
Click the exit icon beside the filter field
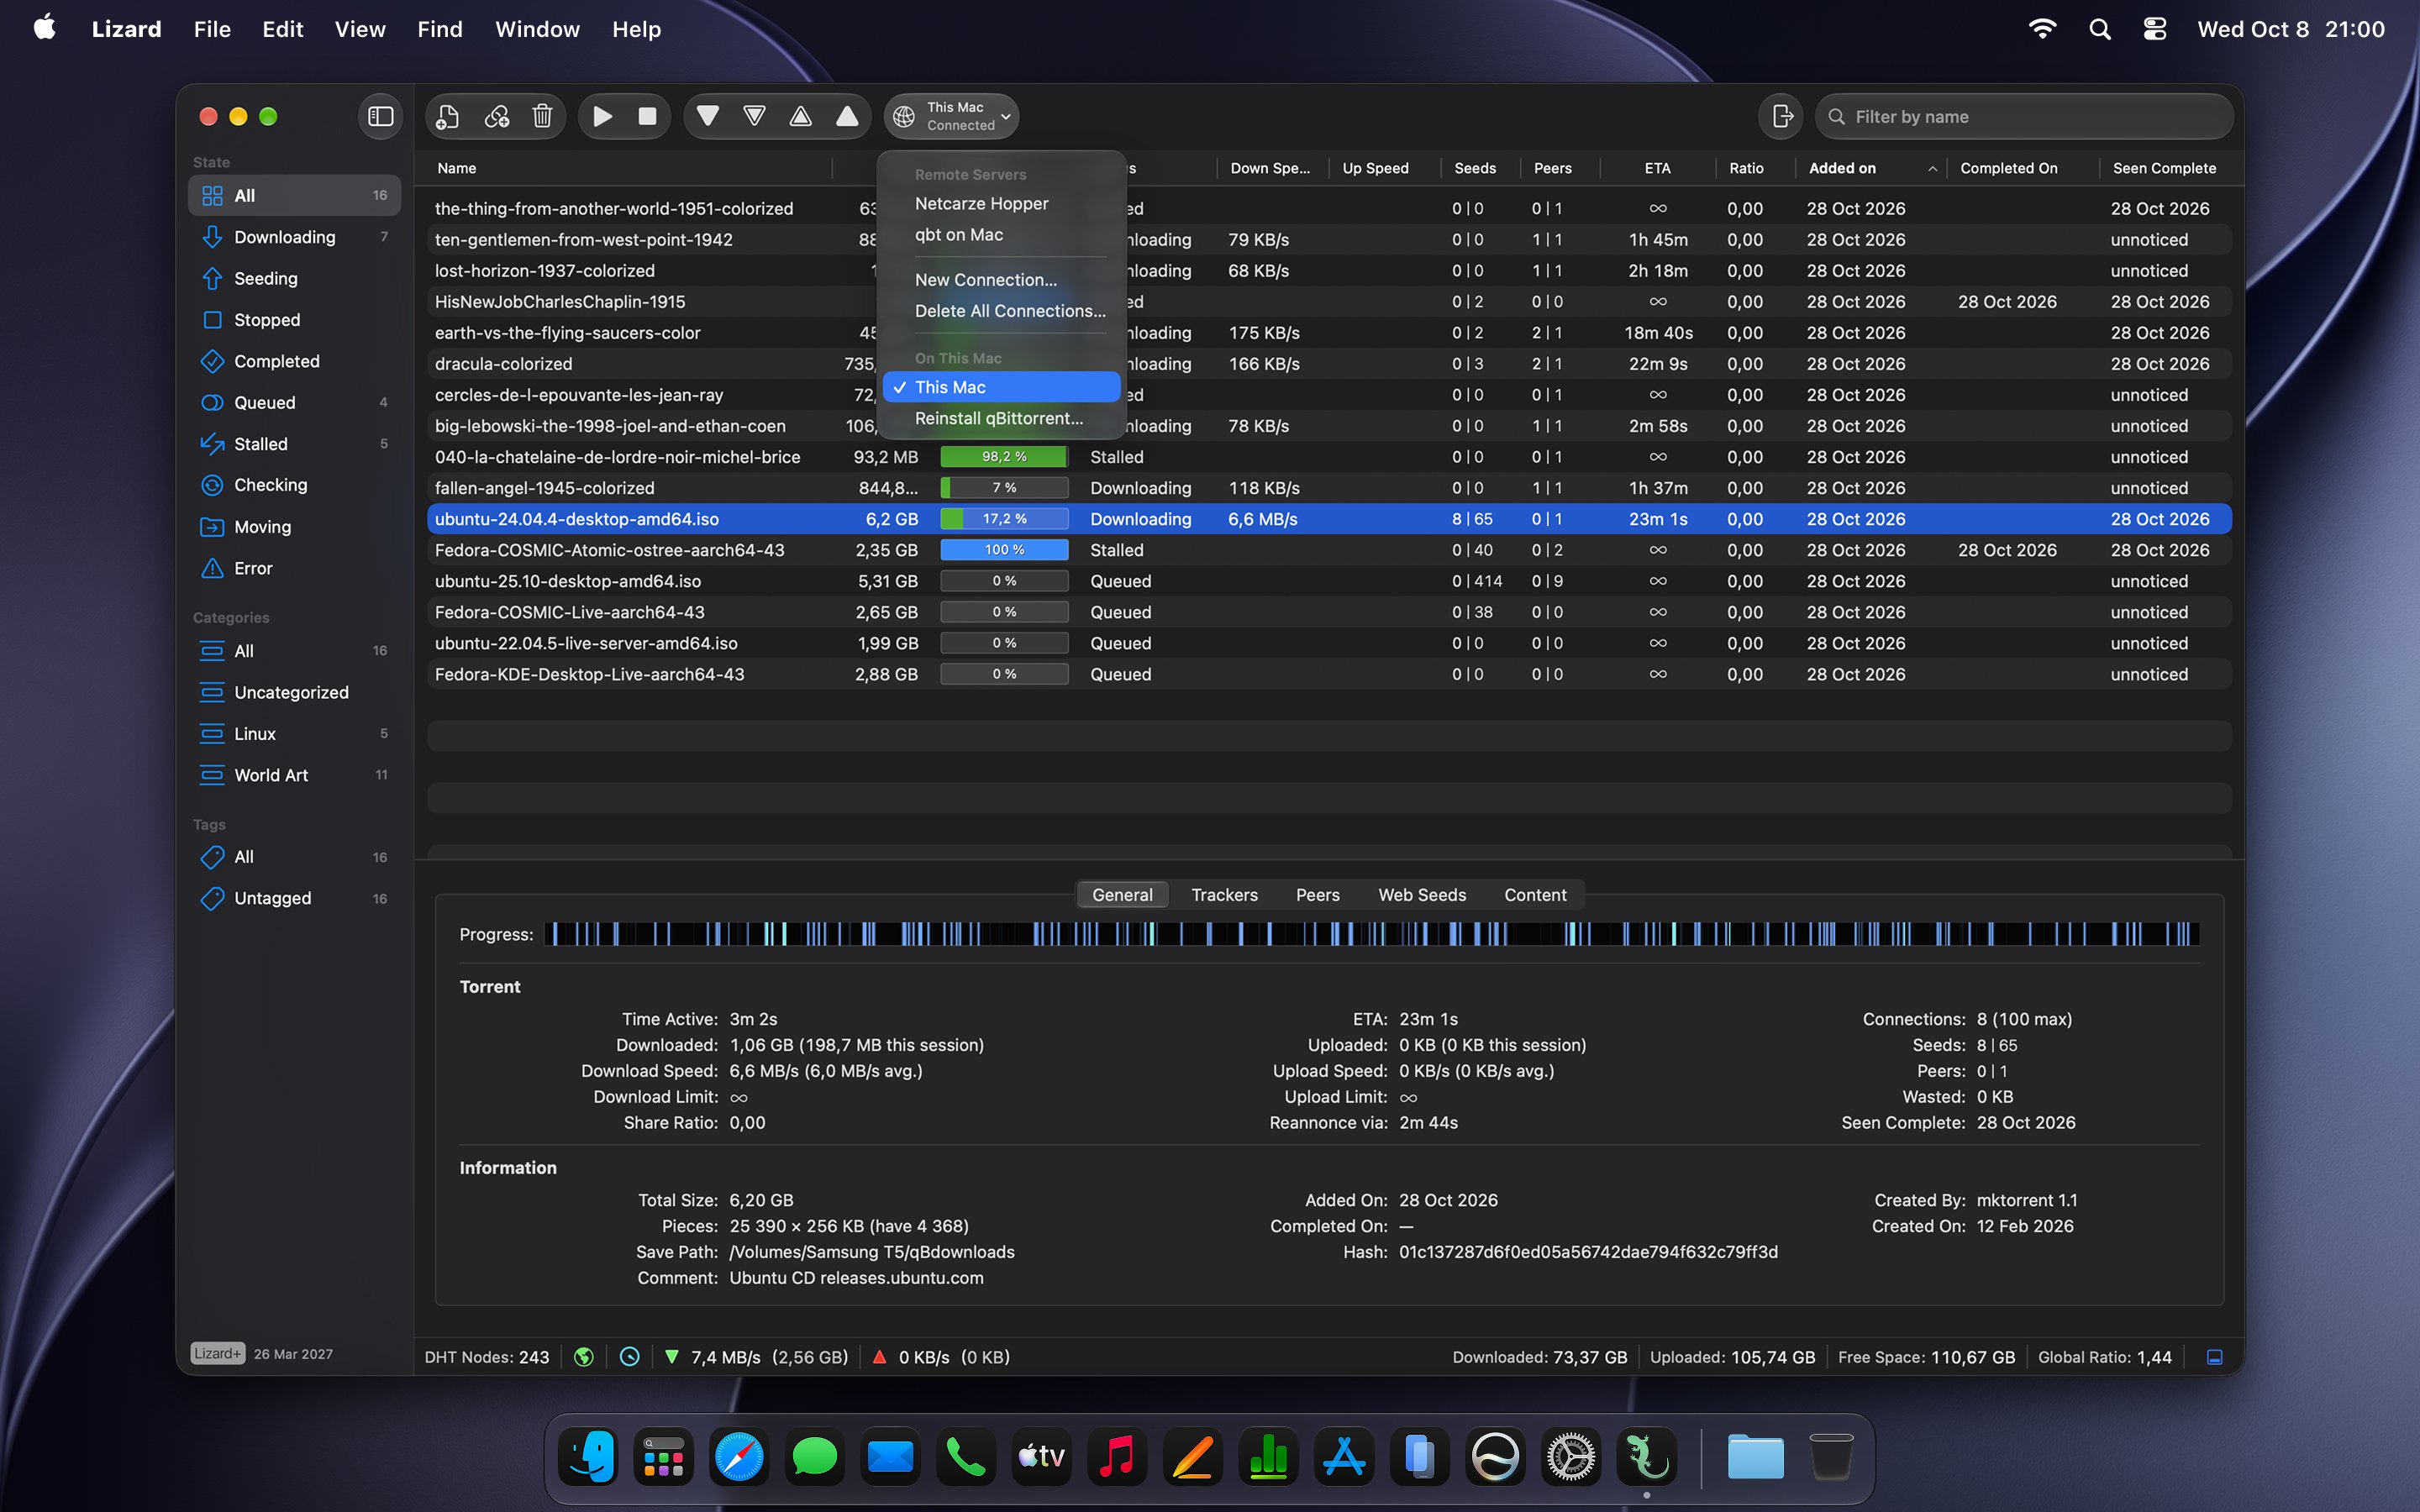click(1782, 117)
